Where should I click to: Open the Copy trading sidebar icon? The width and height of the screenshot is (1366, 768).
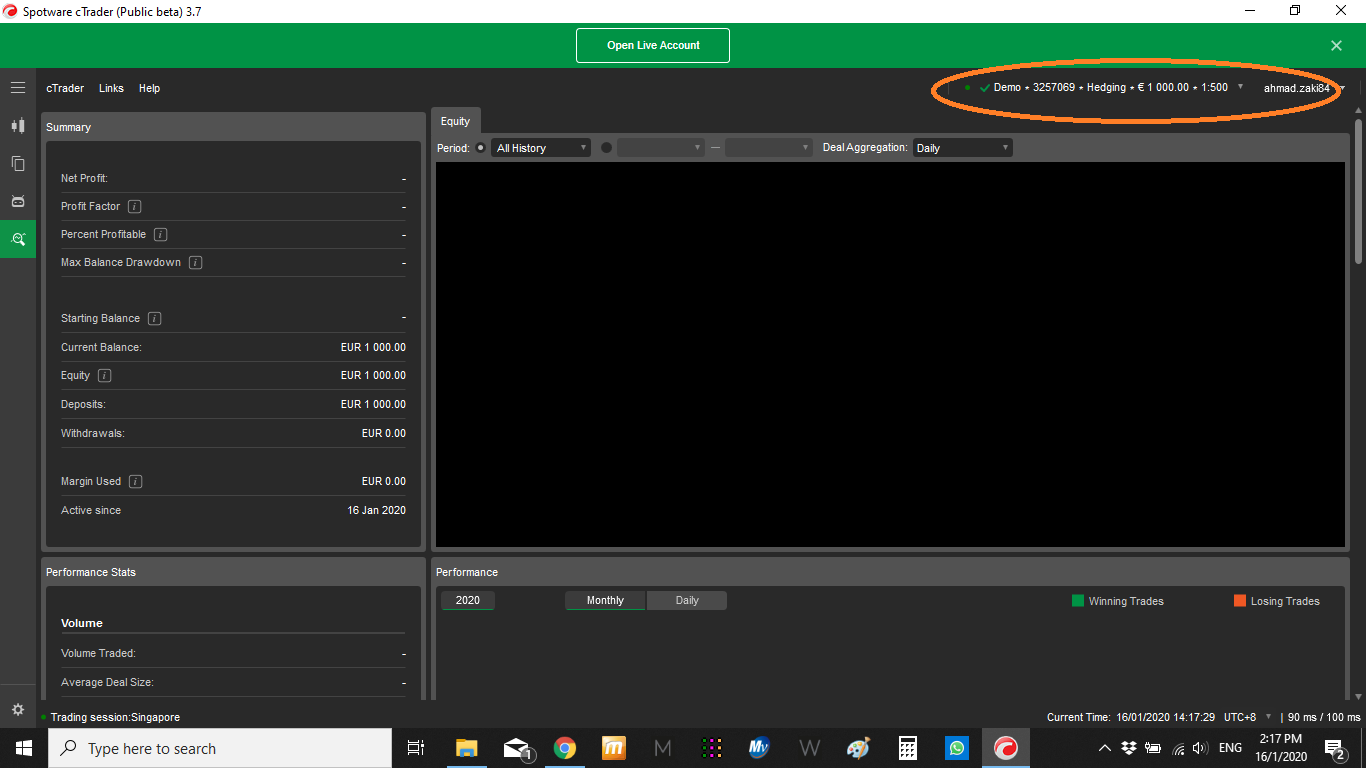click(x=18, y=163)
